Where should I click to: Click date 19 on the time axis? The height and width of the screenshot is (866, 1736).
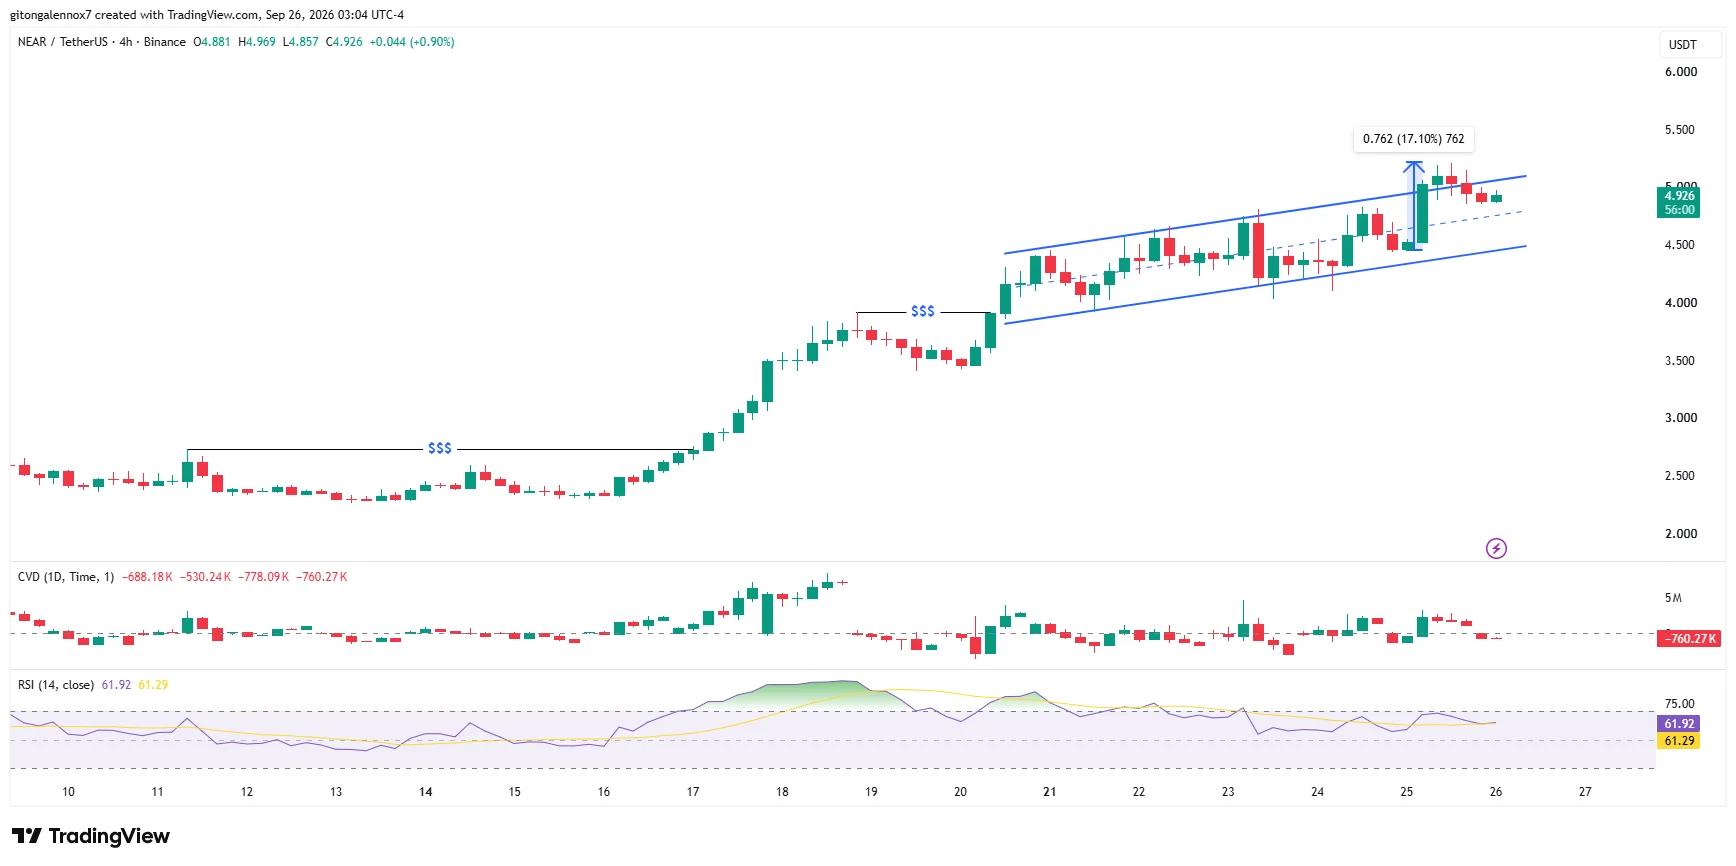871,792
